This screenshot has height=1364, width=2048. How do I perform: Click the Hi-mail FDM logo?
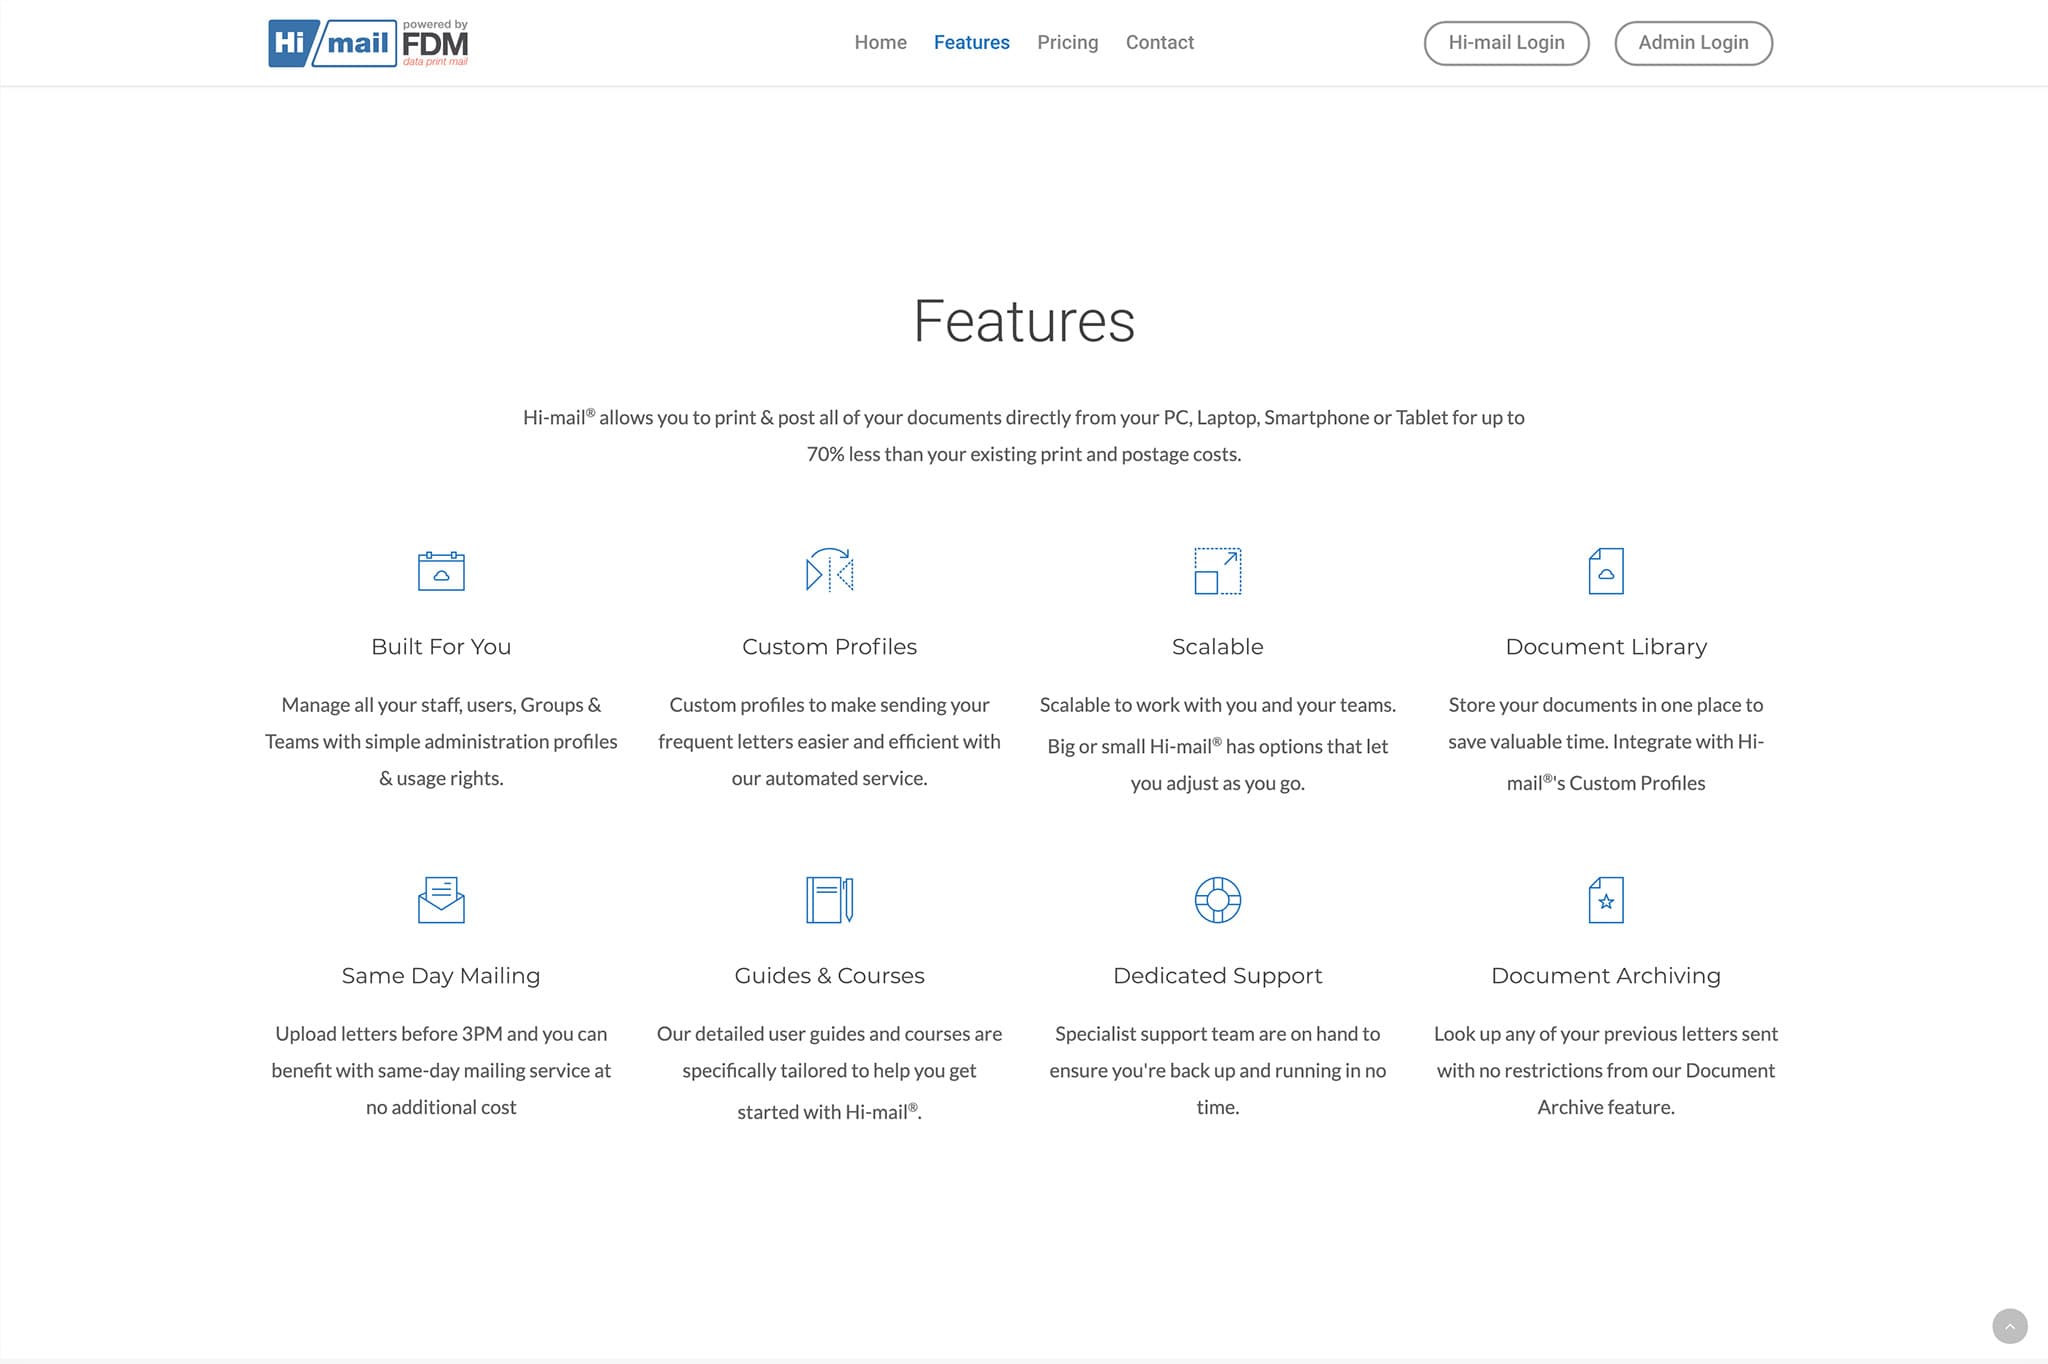click(368, 43)
